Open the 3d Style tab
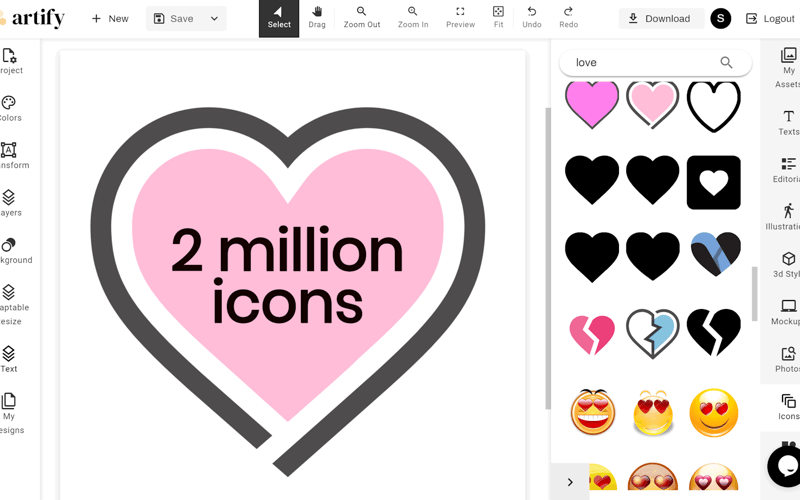 [787, 265]
